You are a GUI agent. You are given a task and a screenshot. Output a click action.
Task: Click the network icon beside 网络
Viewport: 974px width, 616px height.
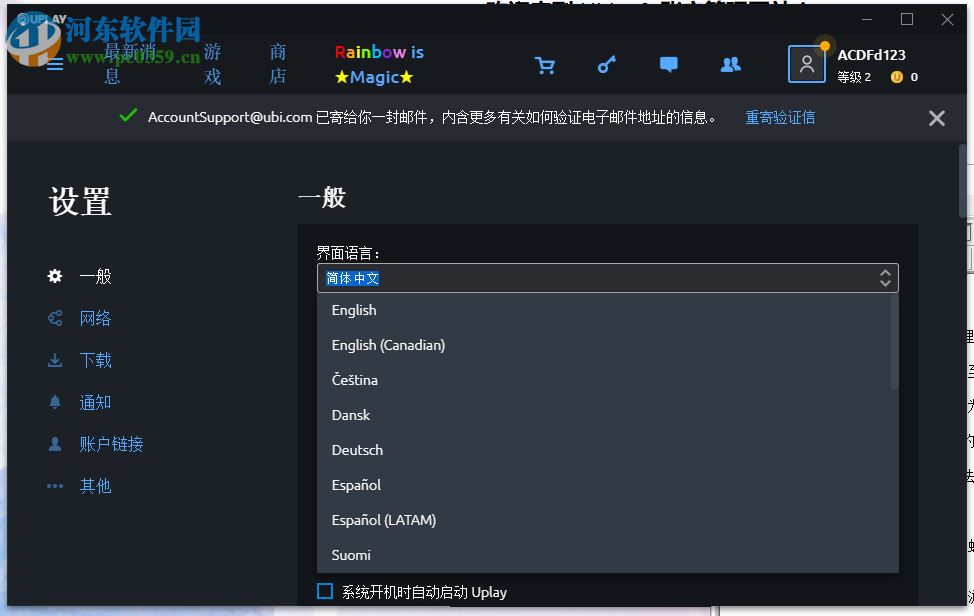(54, 318)
